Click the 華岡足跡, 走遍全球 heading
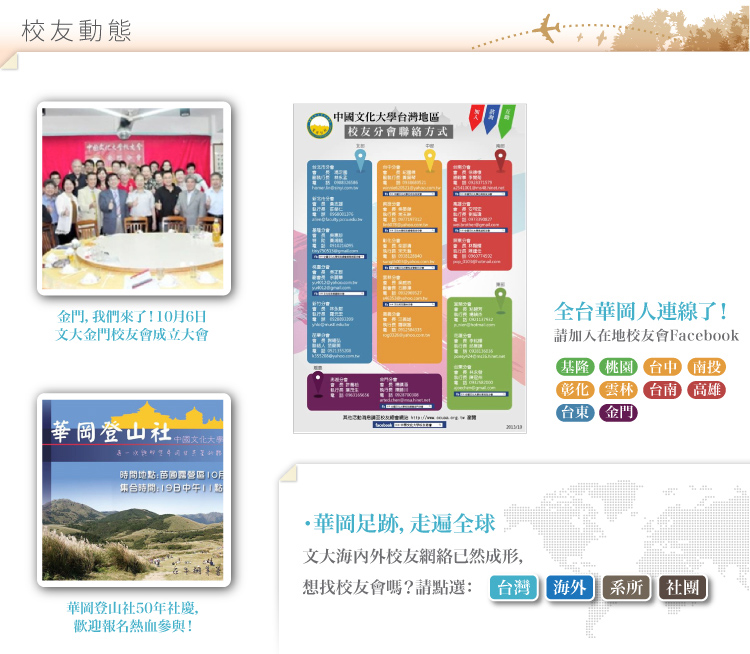 404,523
